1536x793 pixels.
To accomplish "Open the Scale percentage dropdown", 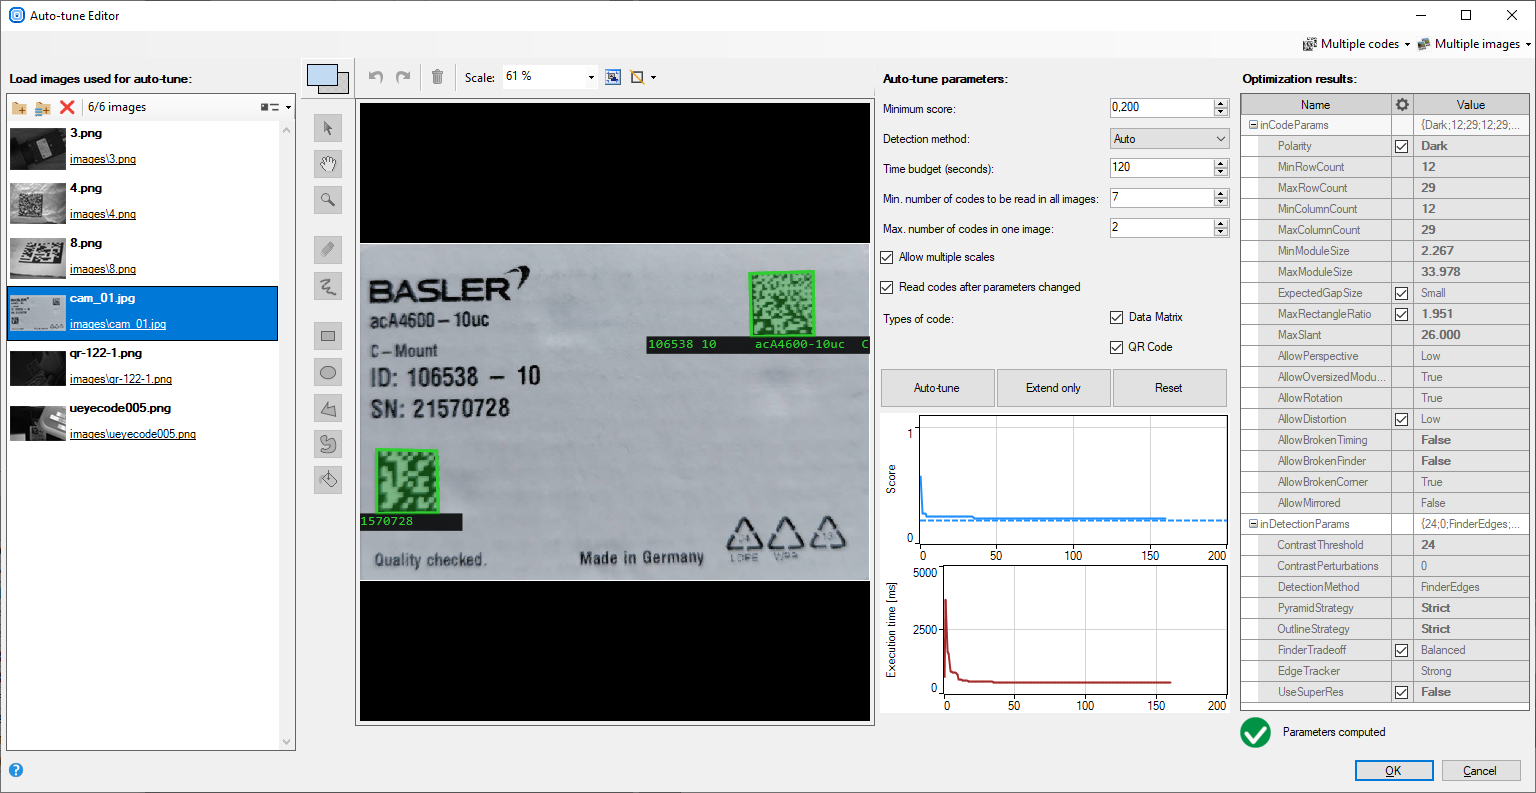I will (591, 77).
